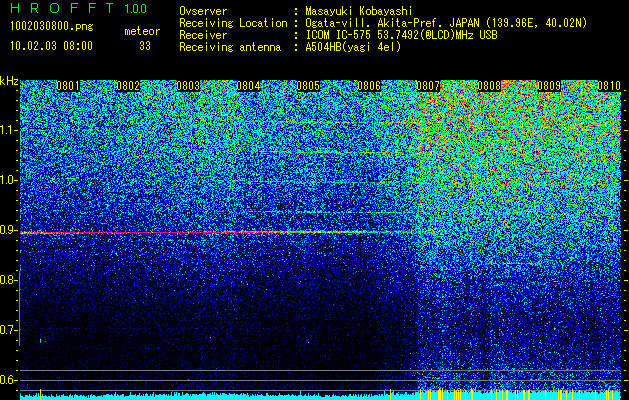This screenshot has width=629, height=400.
Task: Click the 'Ovserver' field label
Action: click(203, 11)
